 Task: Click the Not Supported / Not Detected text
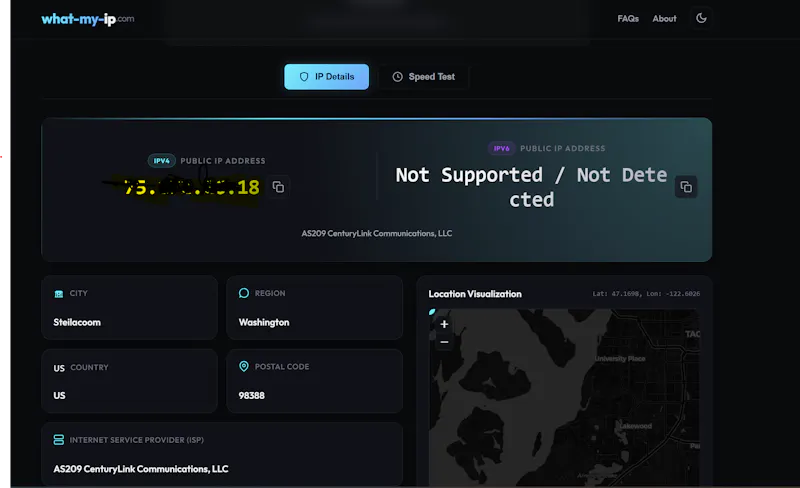[531, 187]
